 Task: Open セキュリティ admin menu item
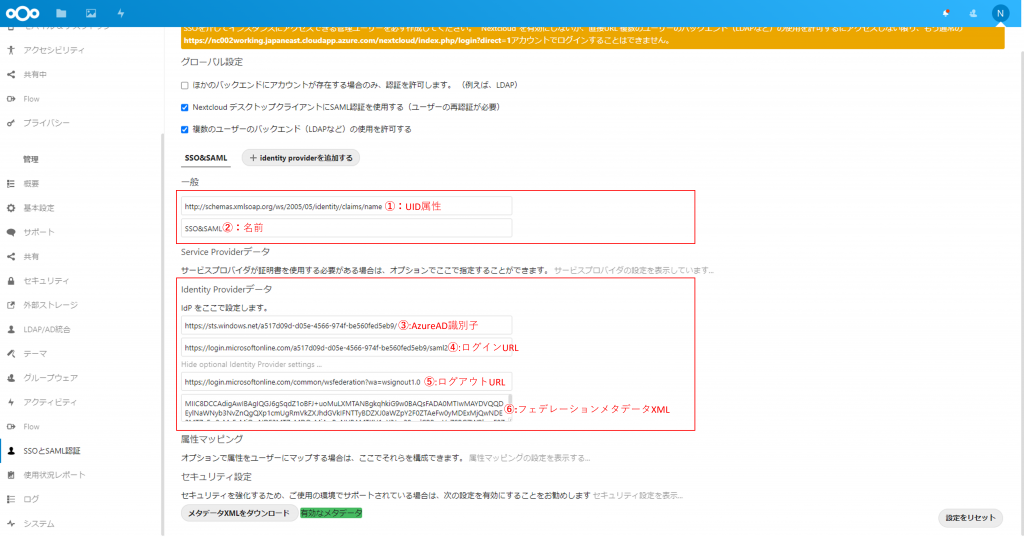(x=46, y=281)
